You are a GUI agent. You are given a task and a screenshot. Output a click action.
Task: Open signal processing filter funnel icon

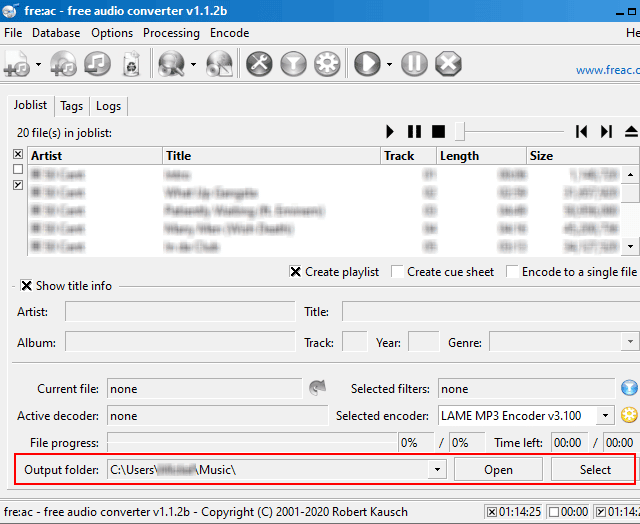coord(293,64)
